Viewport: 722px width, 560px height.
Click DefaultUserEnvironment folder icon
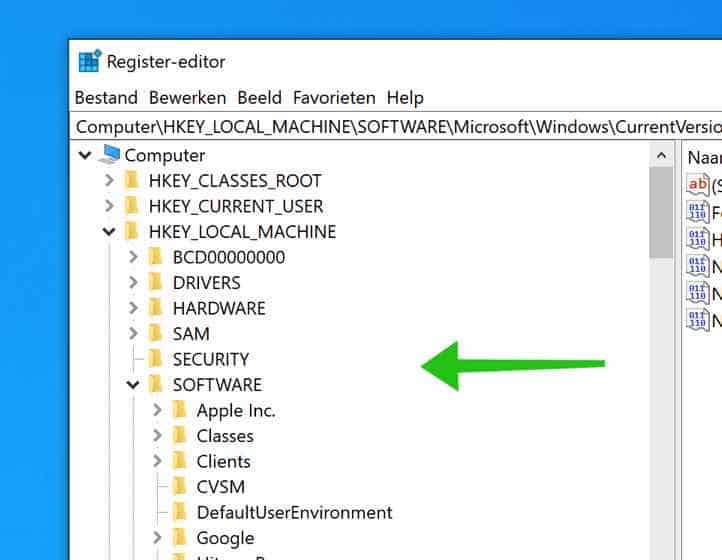tap(180, 512)
